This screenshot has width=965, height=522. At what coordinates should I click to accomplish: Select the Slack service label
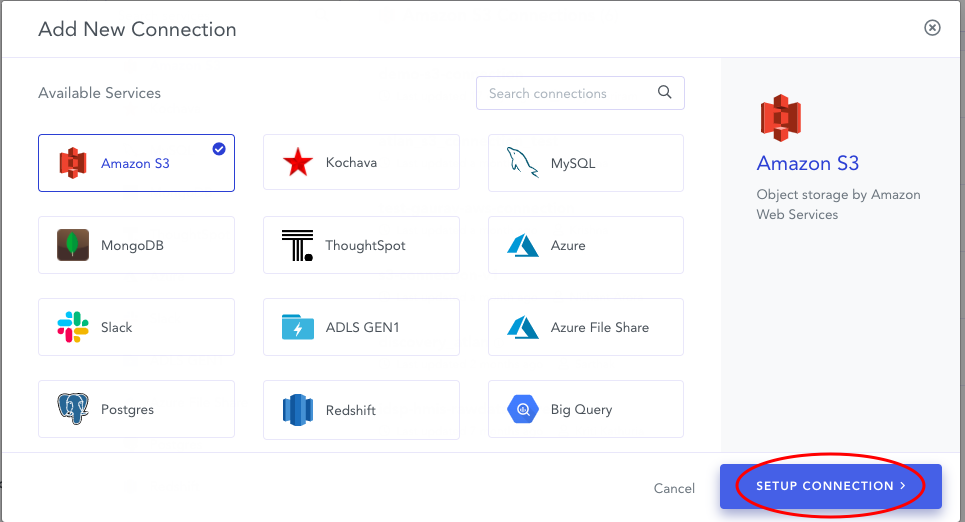pos(116,327)
